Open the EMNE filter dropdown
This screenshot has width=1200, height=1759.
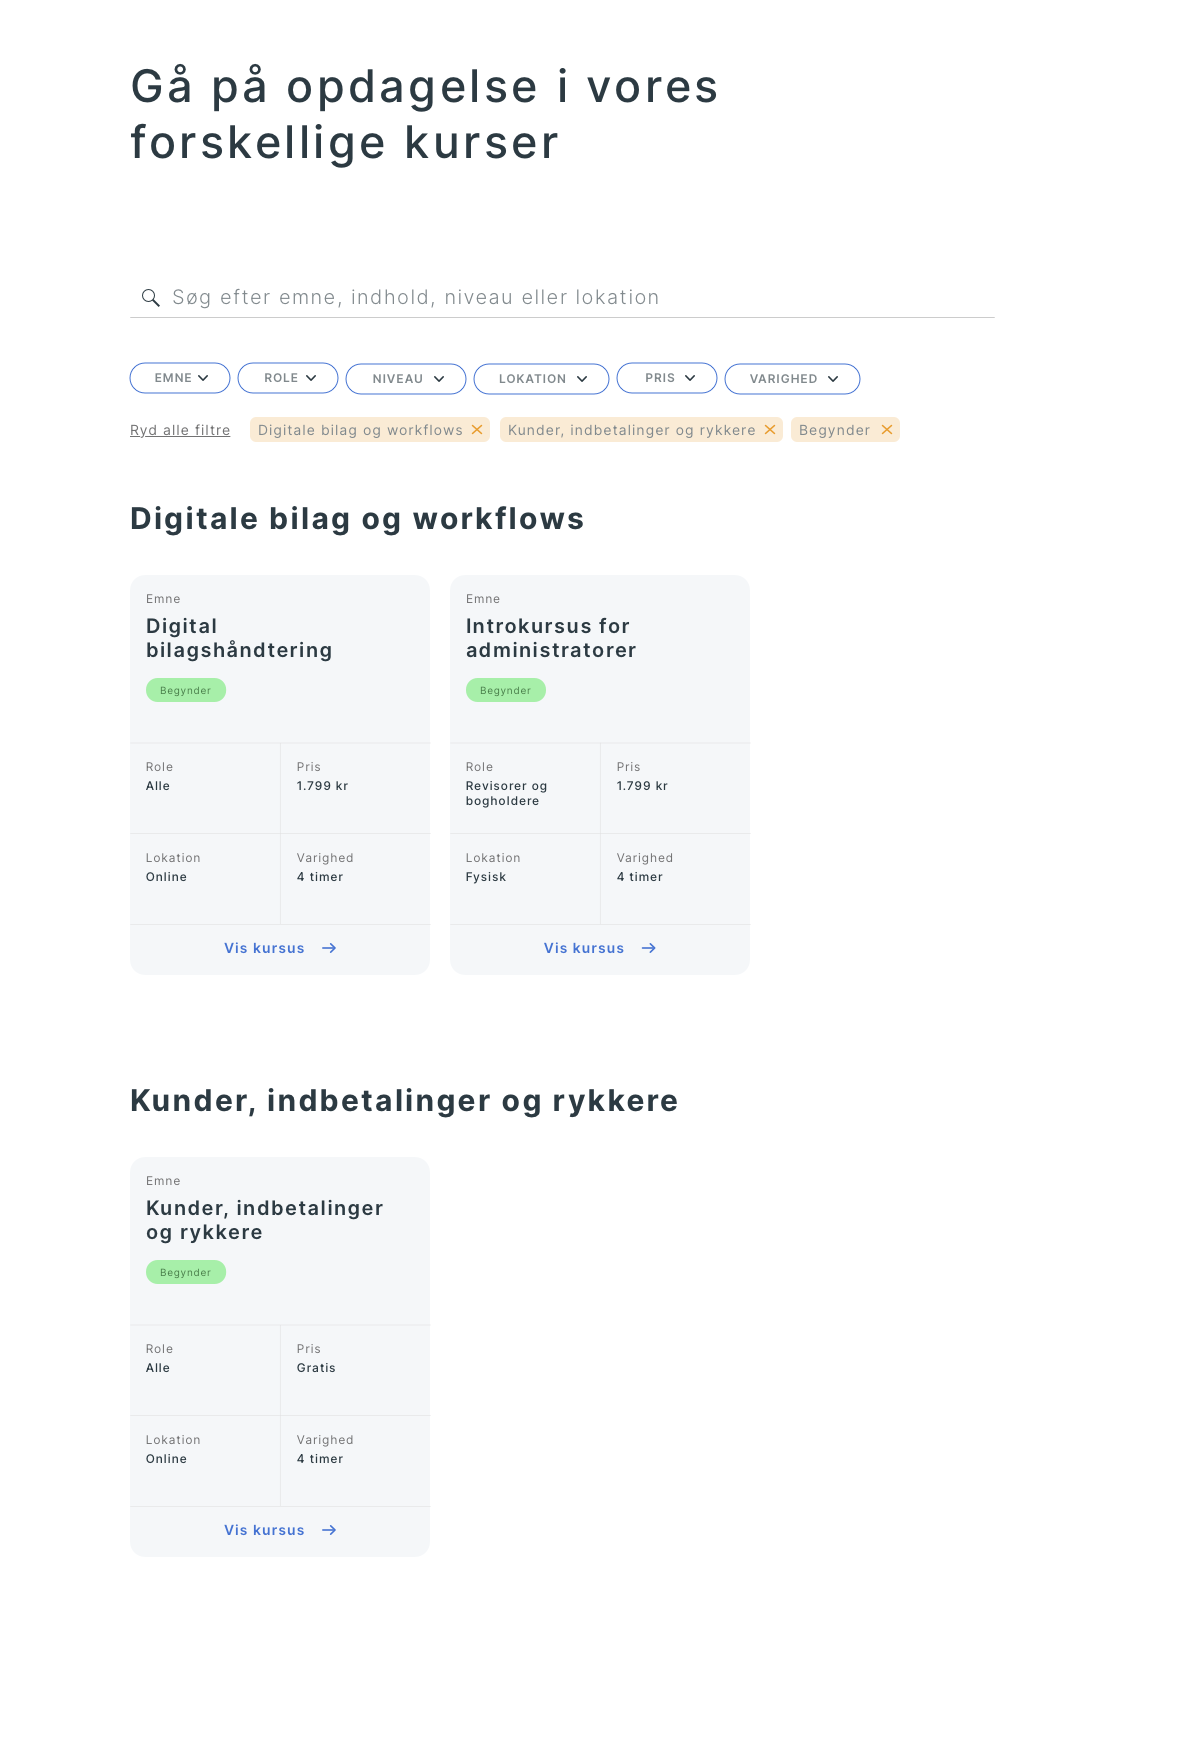click(x=180, y=378)
